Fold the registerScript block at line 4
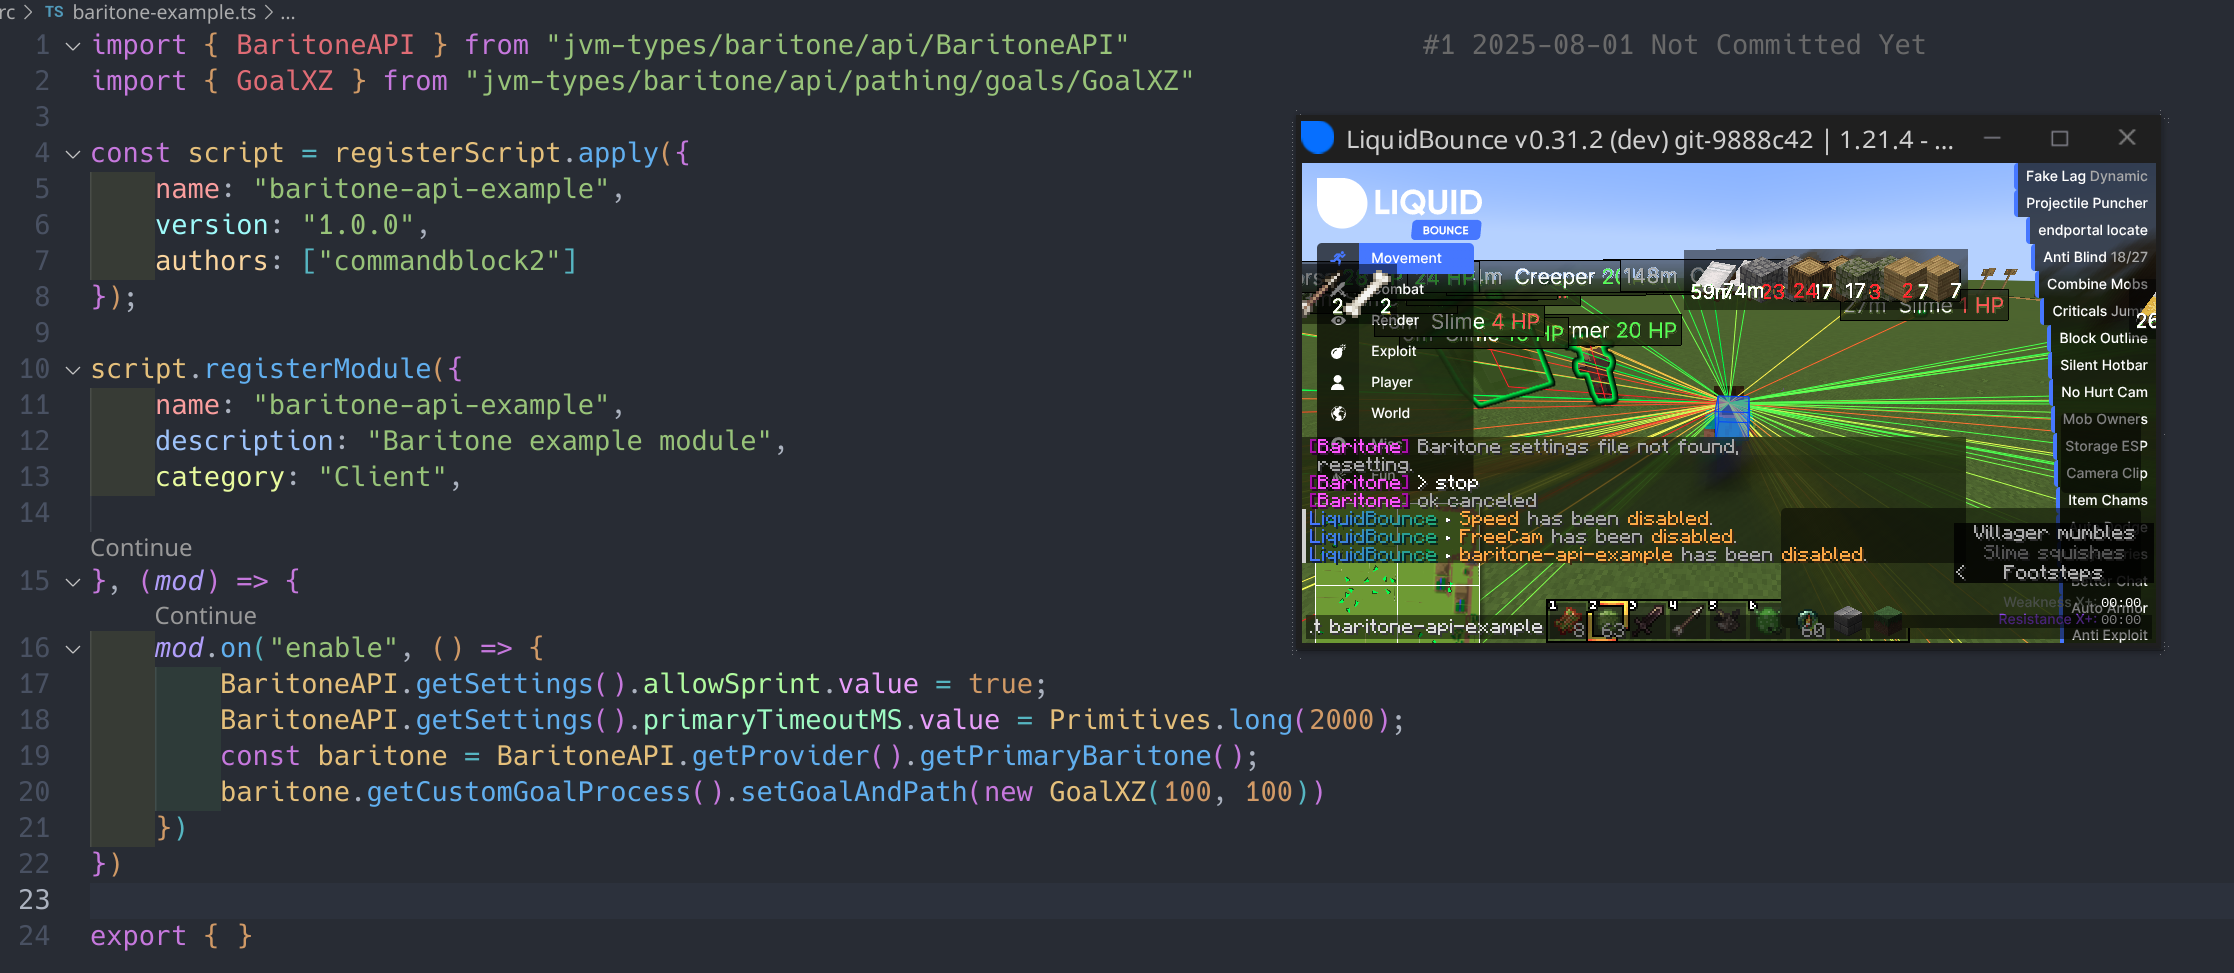The height and width of the screenshot is (973, 2234). [x=73, y=154]
